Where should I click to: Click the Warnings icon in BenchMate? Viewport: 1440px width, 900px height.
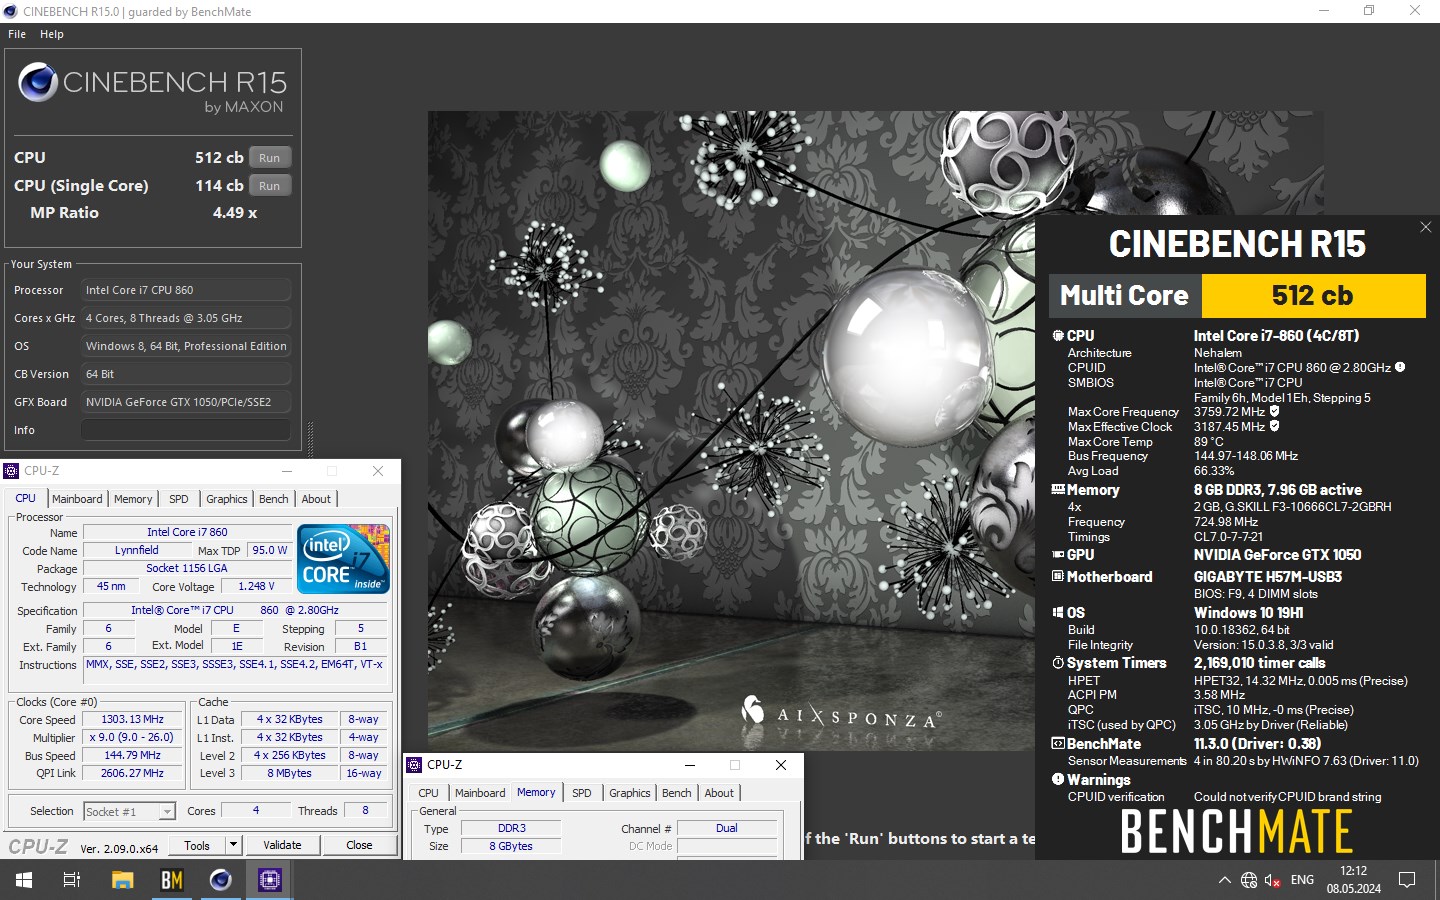(x=1058, y=780)
